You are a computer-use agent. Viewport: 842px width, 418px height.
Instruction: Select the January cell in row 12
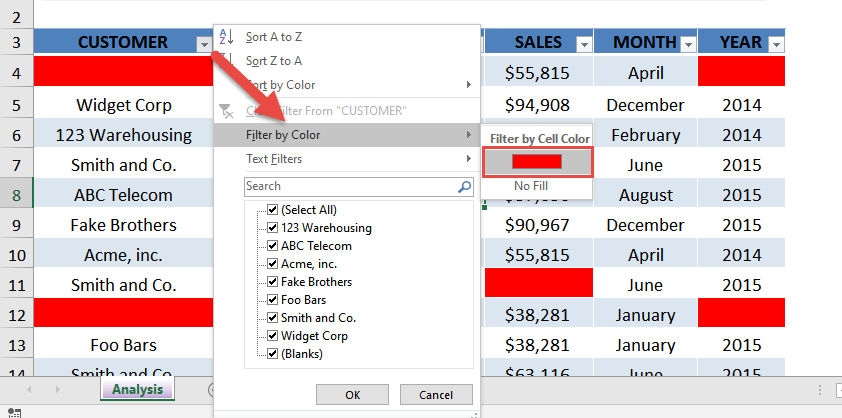(645, 315)
